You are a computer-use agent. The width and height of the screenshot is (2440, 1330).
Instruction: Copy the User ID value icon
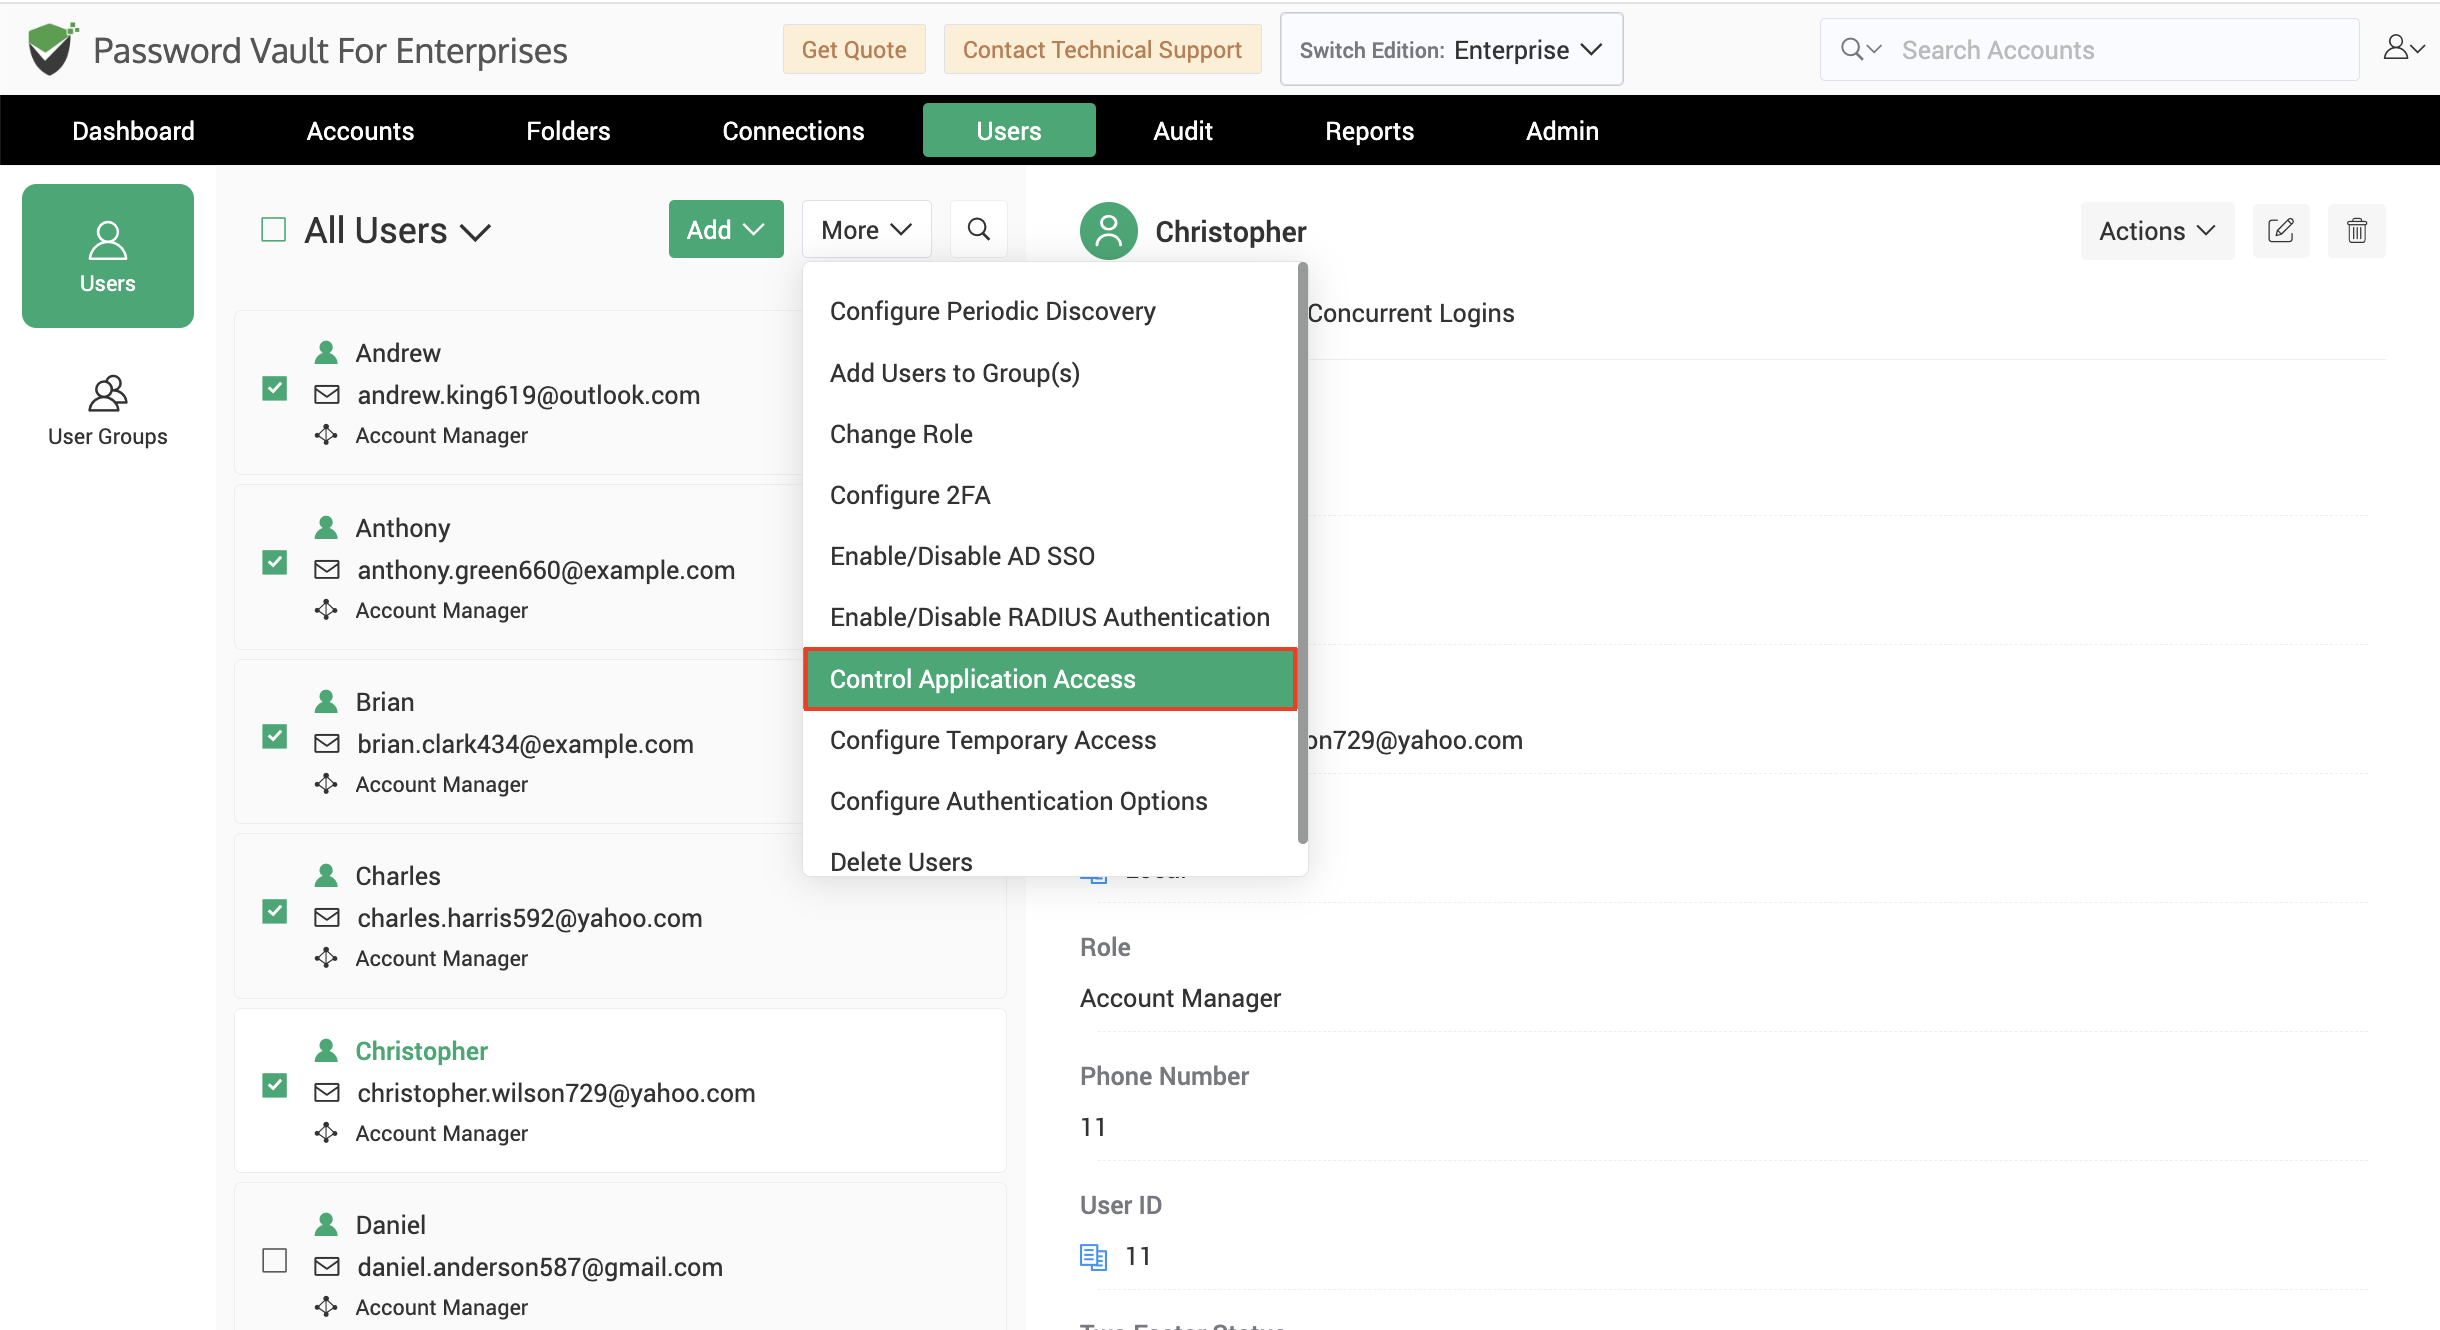[1094, 1257]
